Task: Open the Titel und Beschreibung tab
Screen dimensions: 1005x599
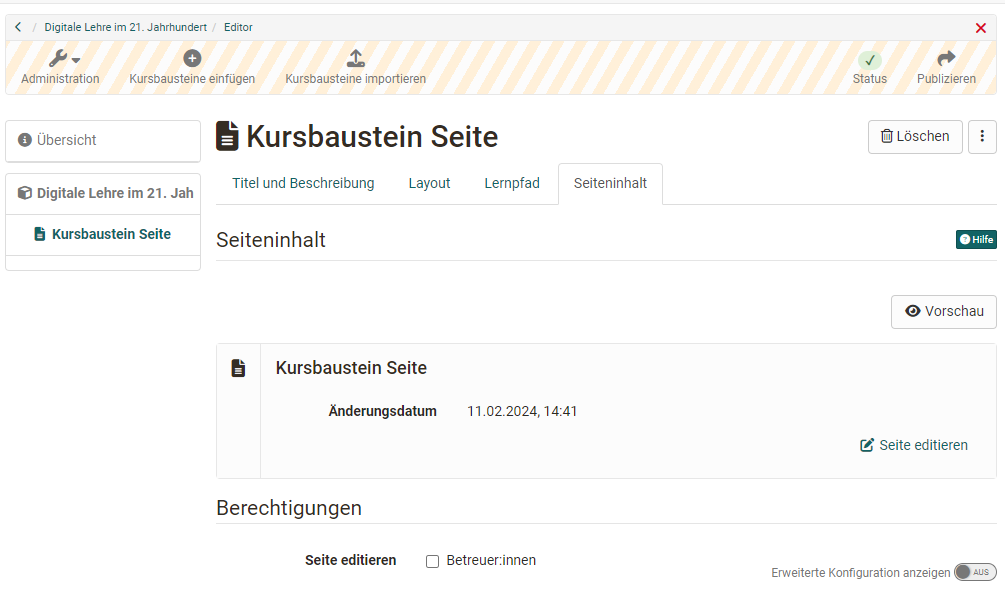Action: pyautogui.click(x=303, y=183)
